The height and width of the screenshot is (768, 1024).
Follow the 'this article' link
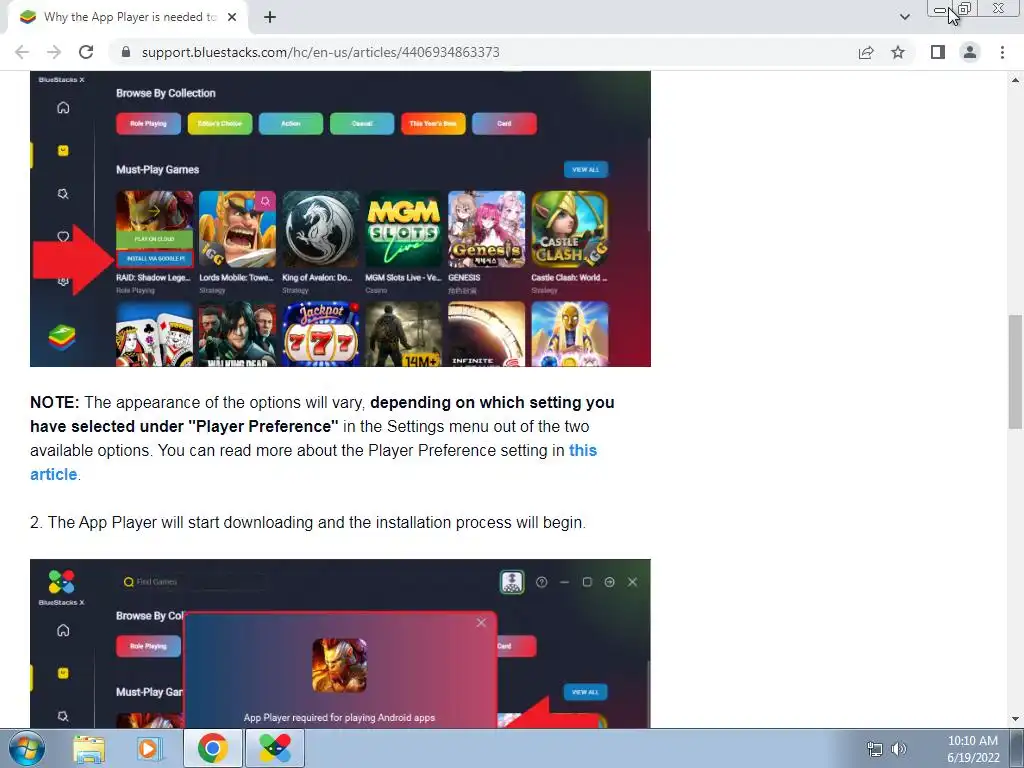[x=583, y=451]
